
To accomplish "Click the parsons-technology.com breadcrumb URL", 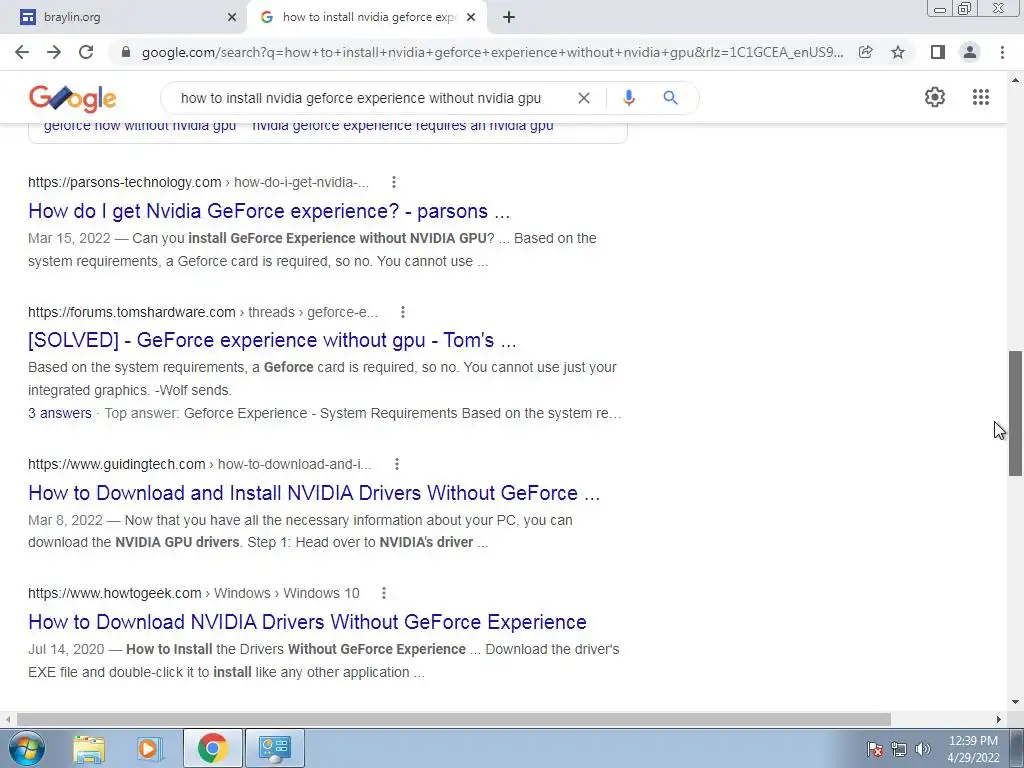I will click(198, 182).
